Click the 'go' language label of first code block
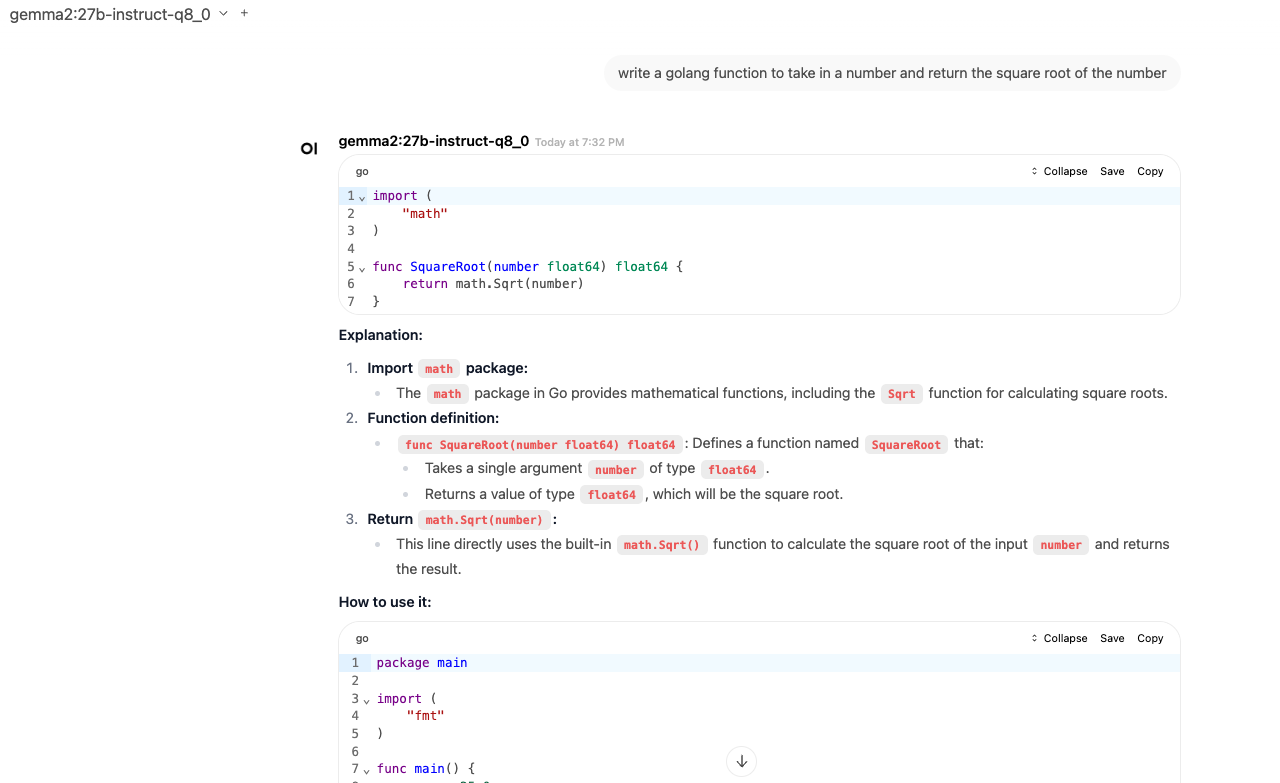 tap(362, 172)
